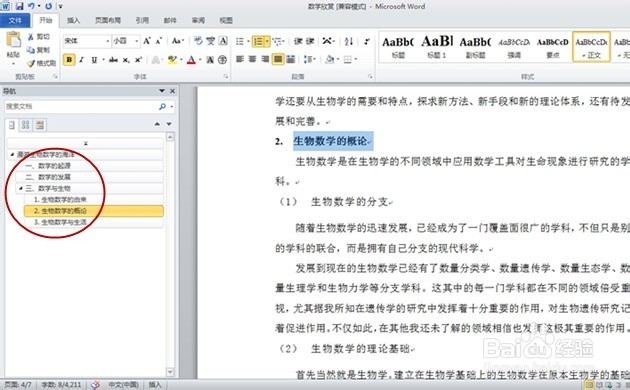
Task: Open the font size combo box 小四
Action: tap(125, 41)
